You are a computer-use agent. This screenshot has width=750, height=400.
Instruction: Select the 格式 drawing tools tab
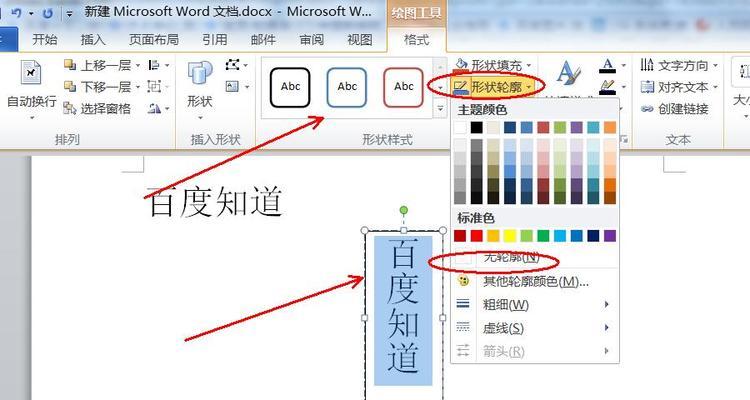point(416,40)
